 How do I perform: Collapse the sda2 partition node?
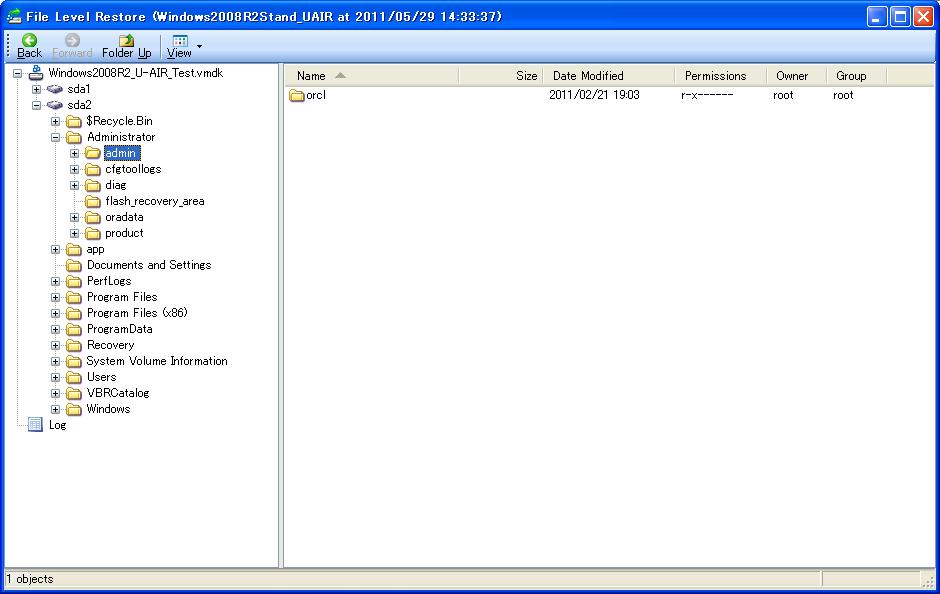pos(36,105)
